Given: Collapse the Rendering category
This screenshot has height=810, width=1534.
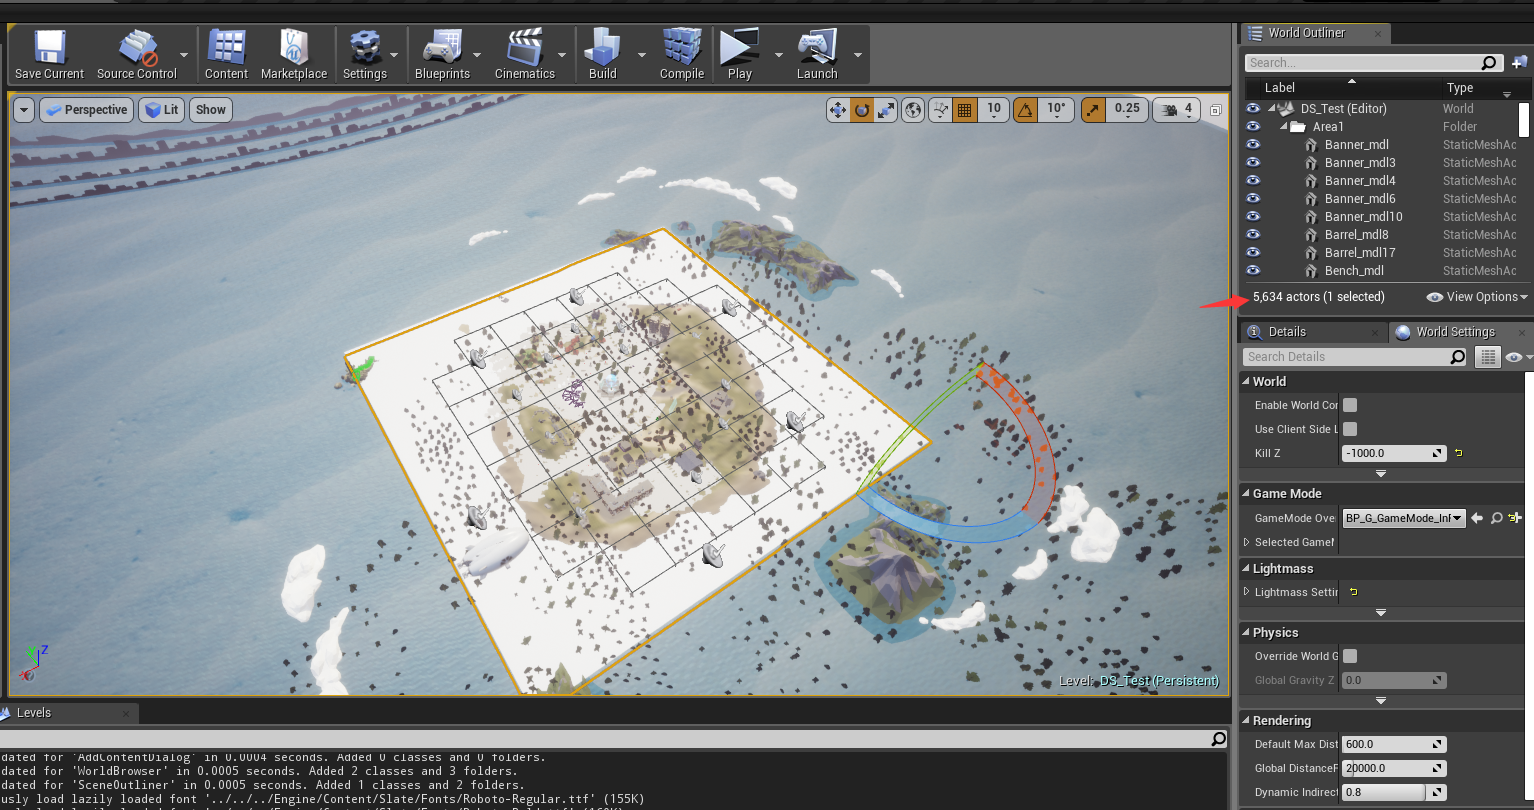Looking at the screenshot, I should tap(1246, 721).
